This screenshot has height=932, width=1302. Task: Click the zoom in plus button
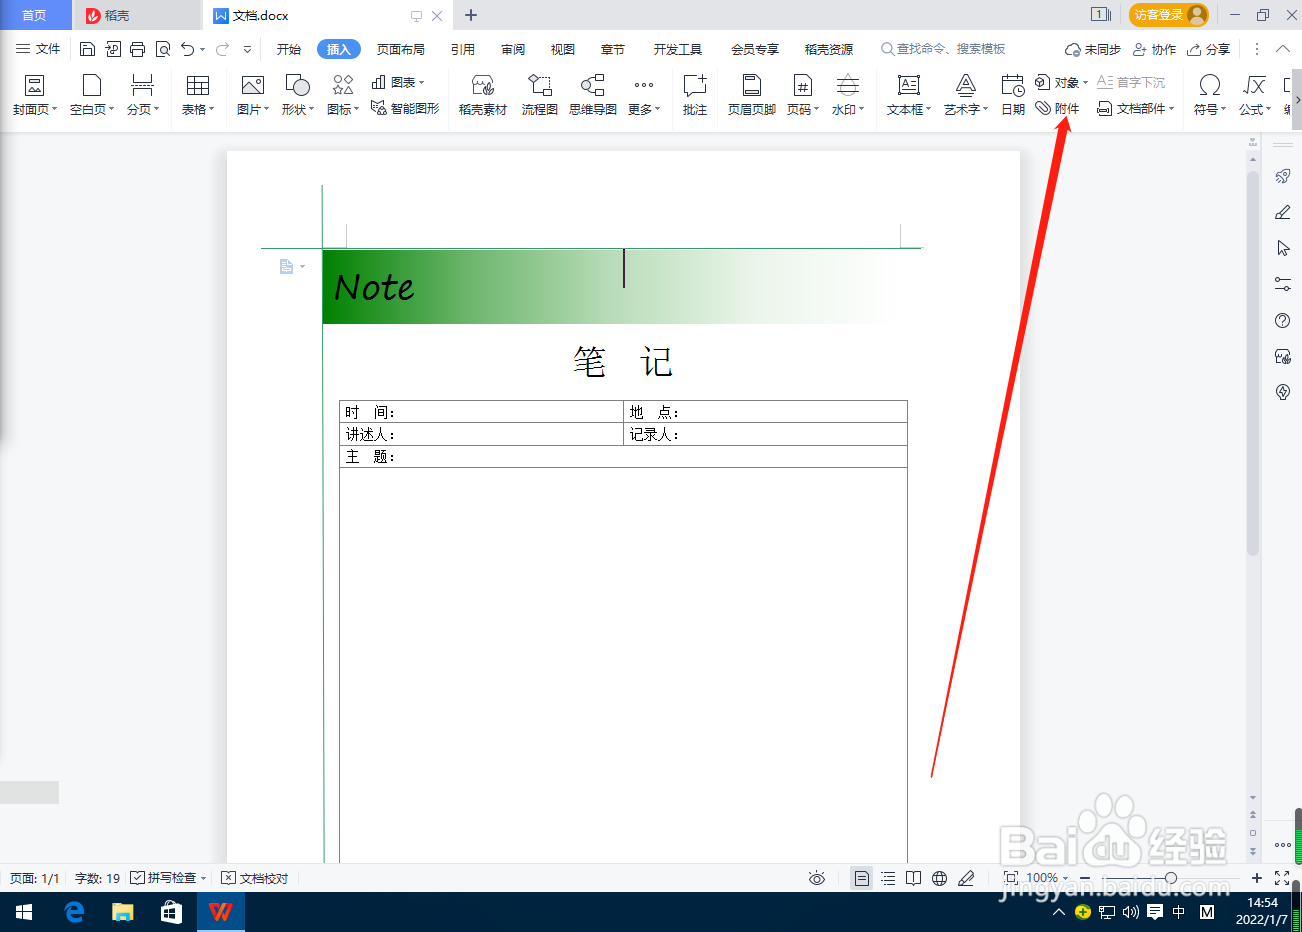(1257, 878)
